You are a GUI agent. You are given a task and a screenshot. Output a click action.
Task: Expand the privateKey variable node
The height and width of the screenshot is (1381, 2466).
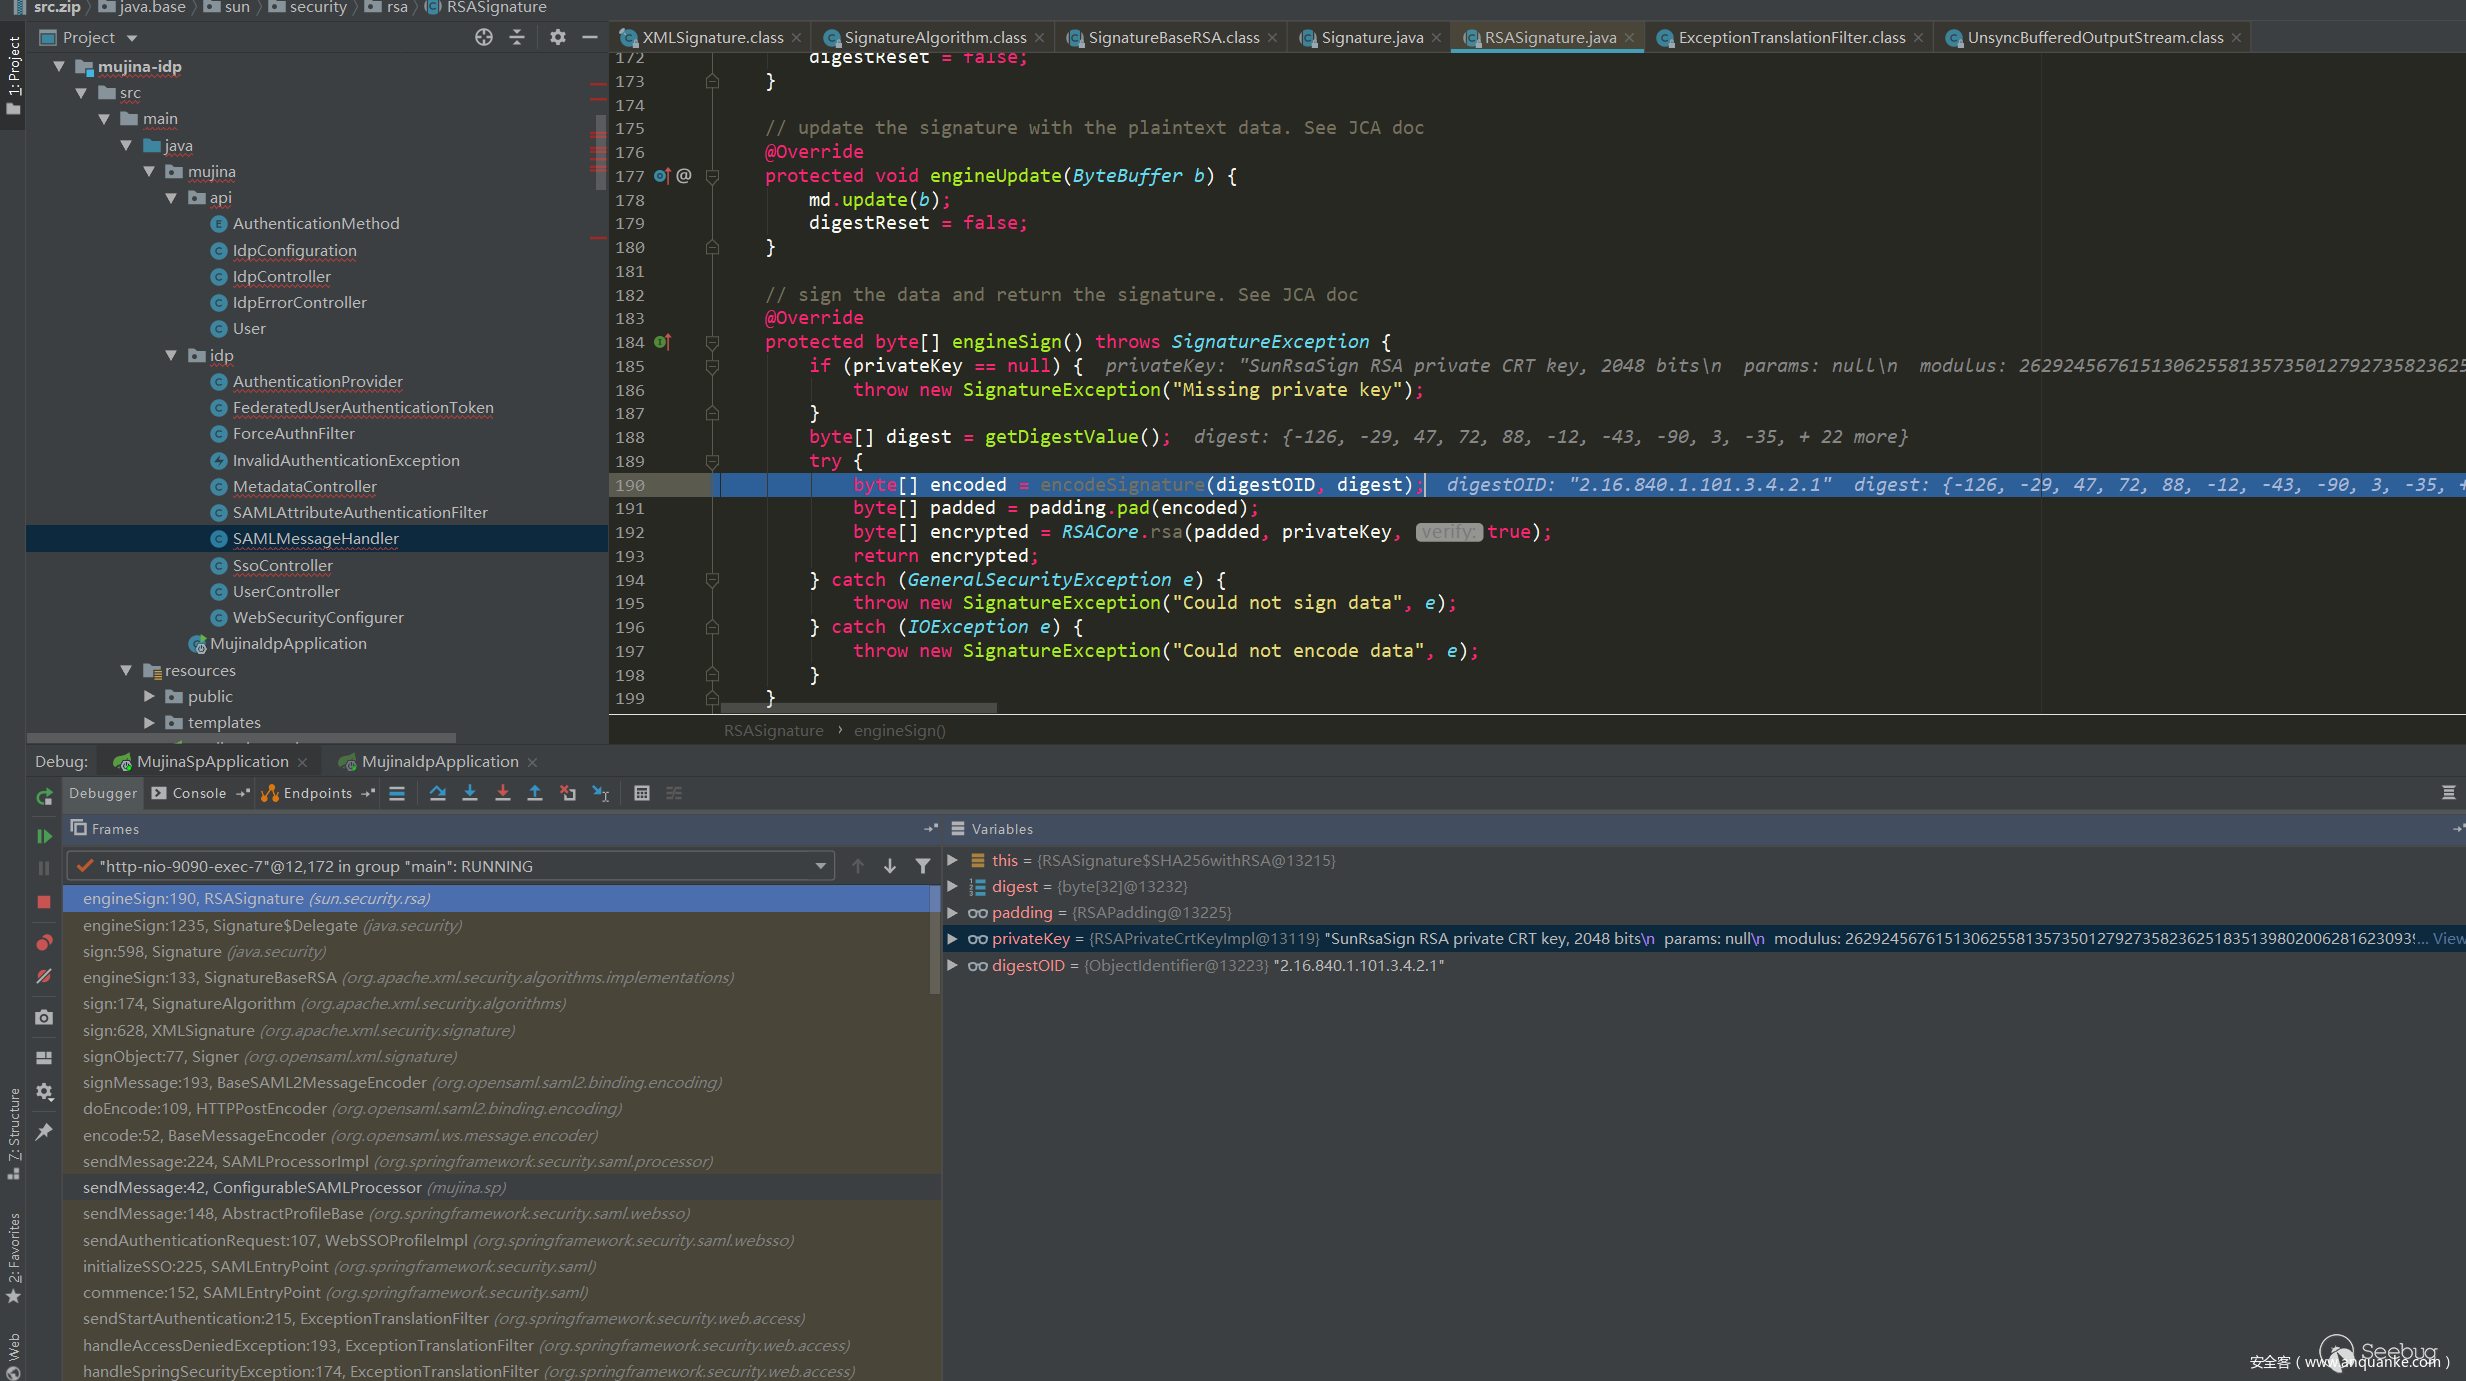click(x=953, y=939)
